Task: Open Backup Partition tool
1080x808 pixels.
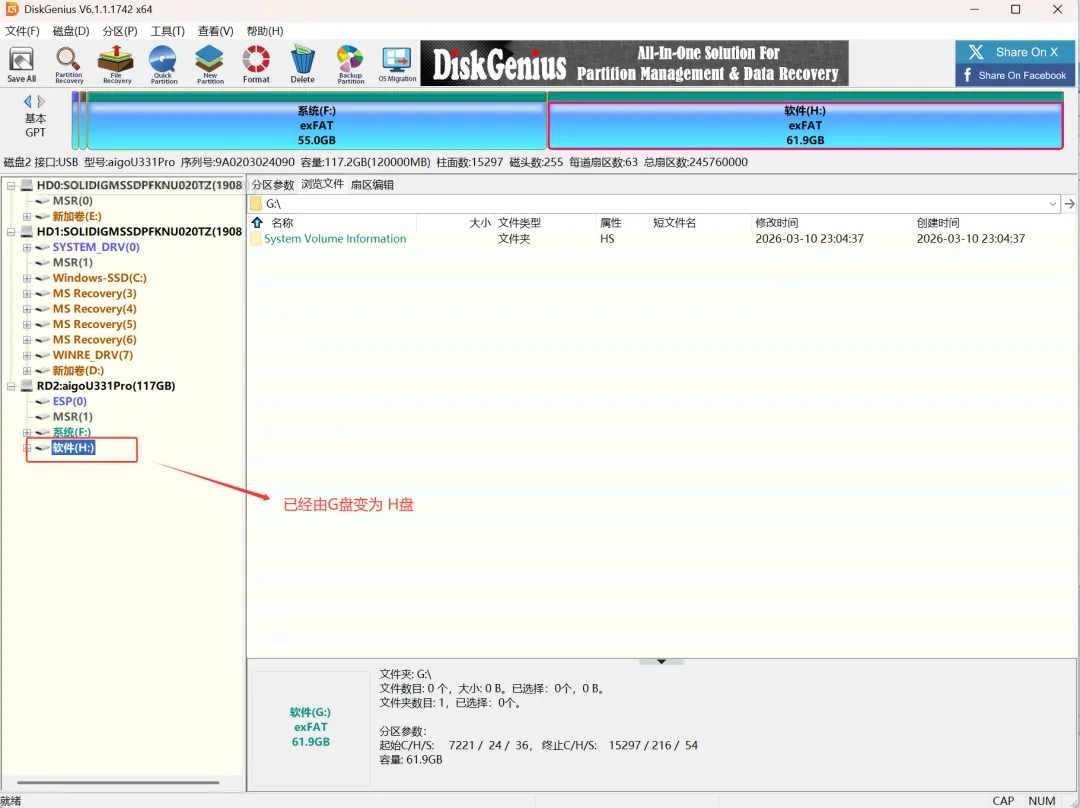Action: 351,65
